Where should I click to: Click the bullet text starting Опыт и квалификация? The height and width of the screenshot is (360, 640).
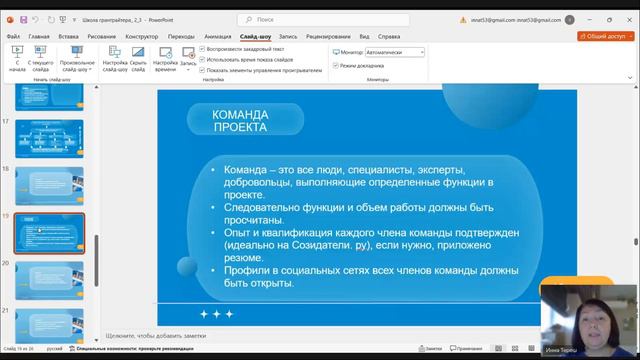tap(371, 245)
